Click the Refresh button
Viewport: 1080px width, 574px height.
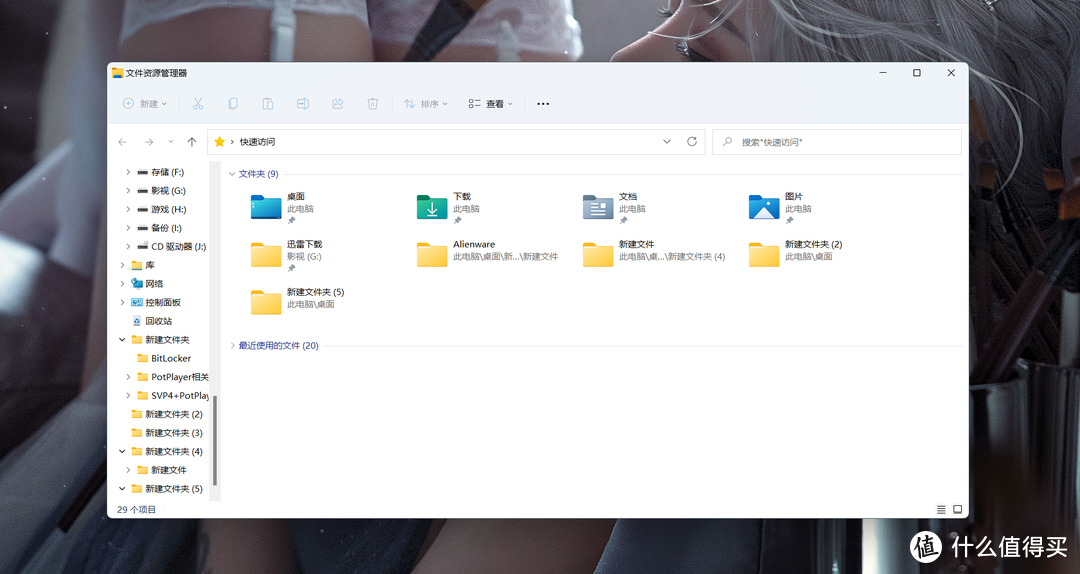692,142
